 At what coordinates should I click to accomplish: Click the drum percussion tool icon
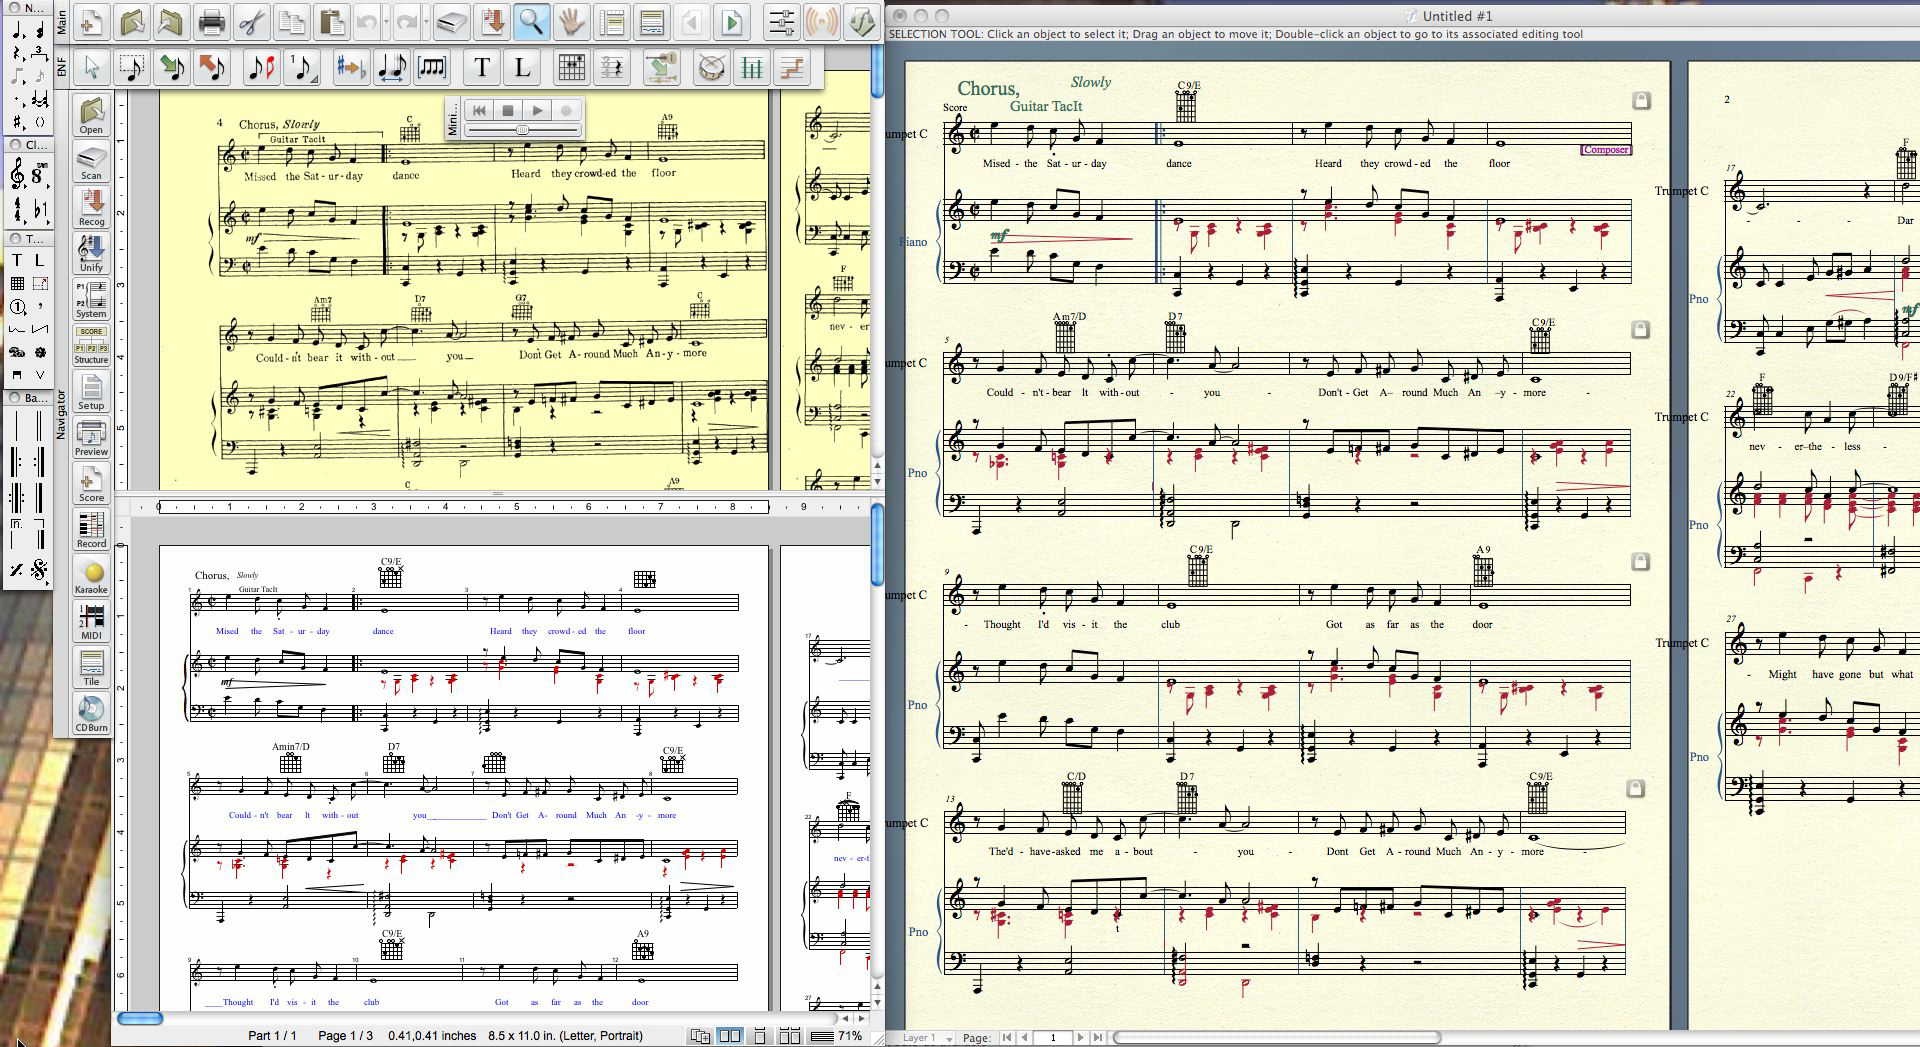click(711, 67)
